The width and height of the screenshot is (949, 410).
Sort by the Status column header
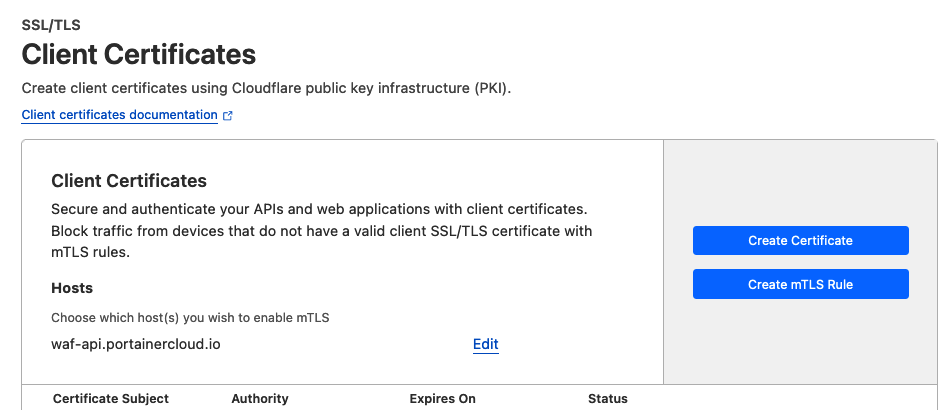click(x=608, y=398)
